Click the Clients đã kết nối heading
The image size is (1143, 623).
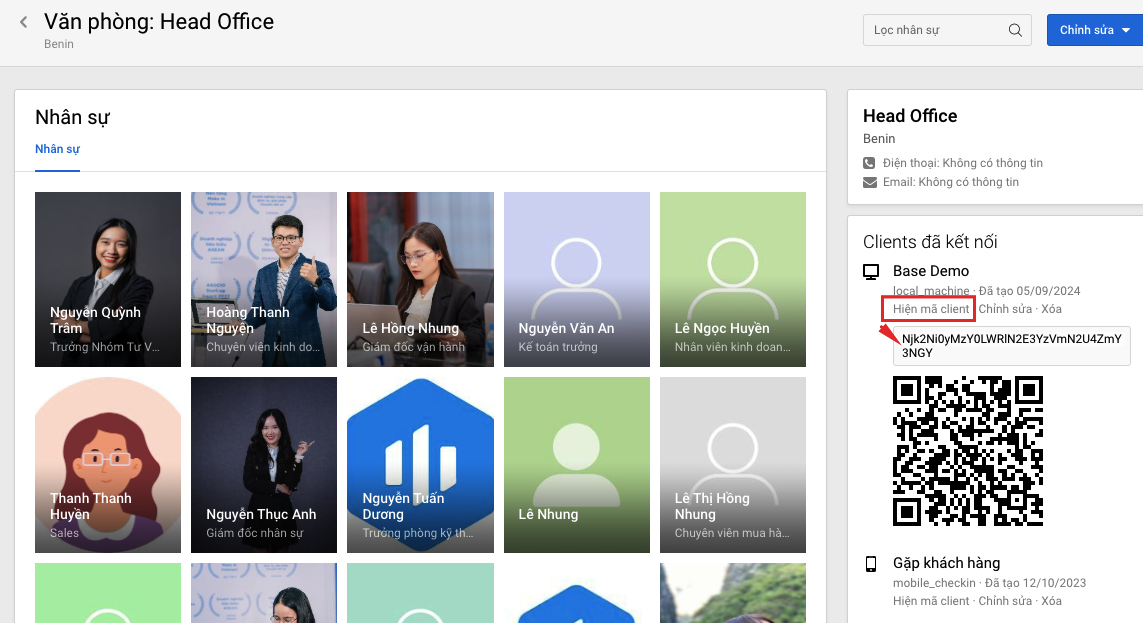[930, 242]
